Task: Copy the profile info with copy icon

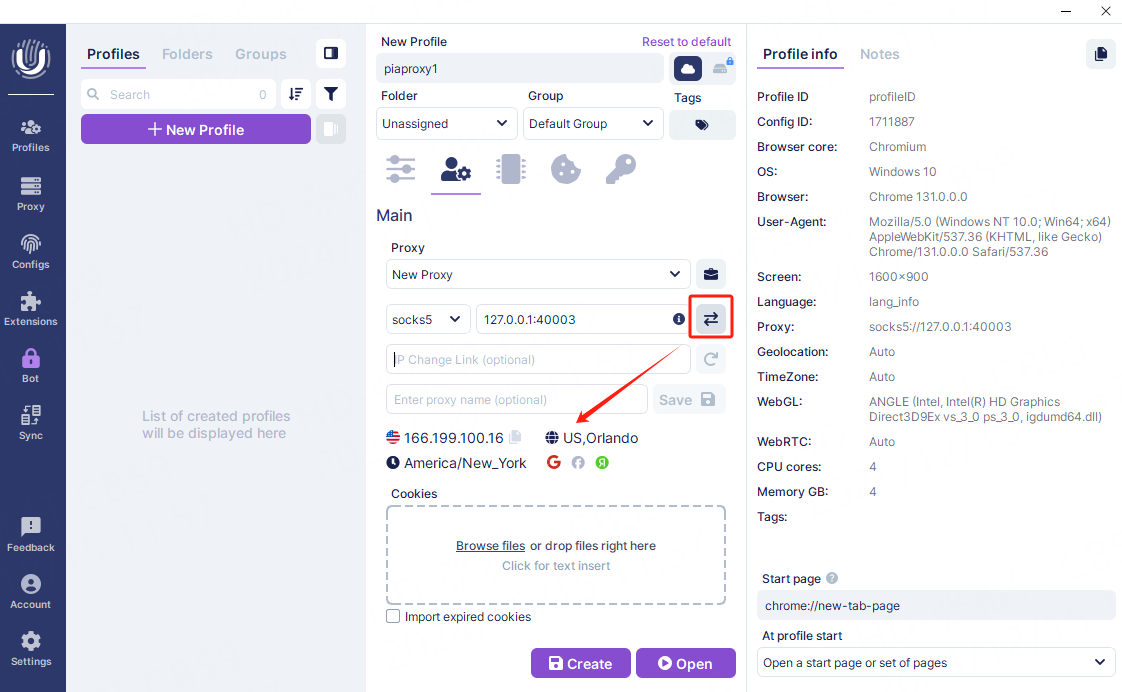Action: point(1101,54)
